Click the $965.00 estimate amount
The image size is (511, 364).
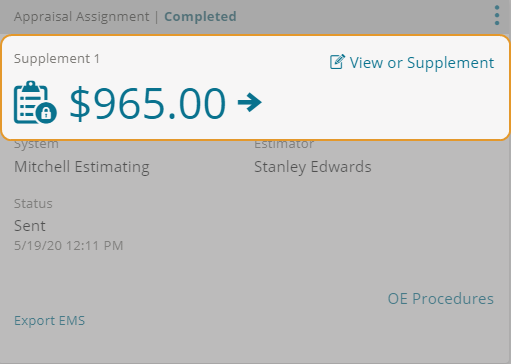[148, 103]
